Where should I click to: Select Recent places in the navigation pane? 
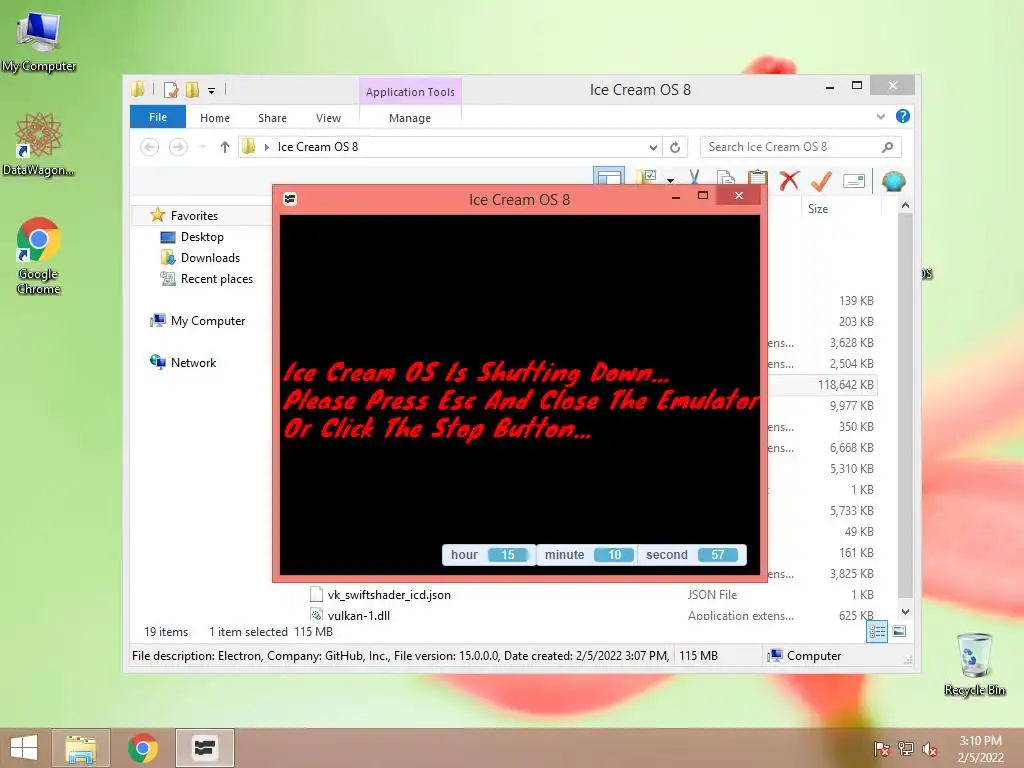pyautogui.click(x=217, y=279)
